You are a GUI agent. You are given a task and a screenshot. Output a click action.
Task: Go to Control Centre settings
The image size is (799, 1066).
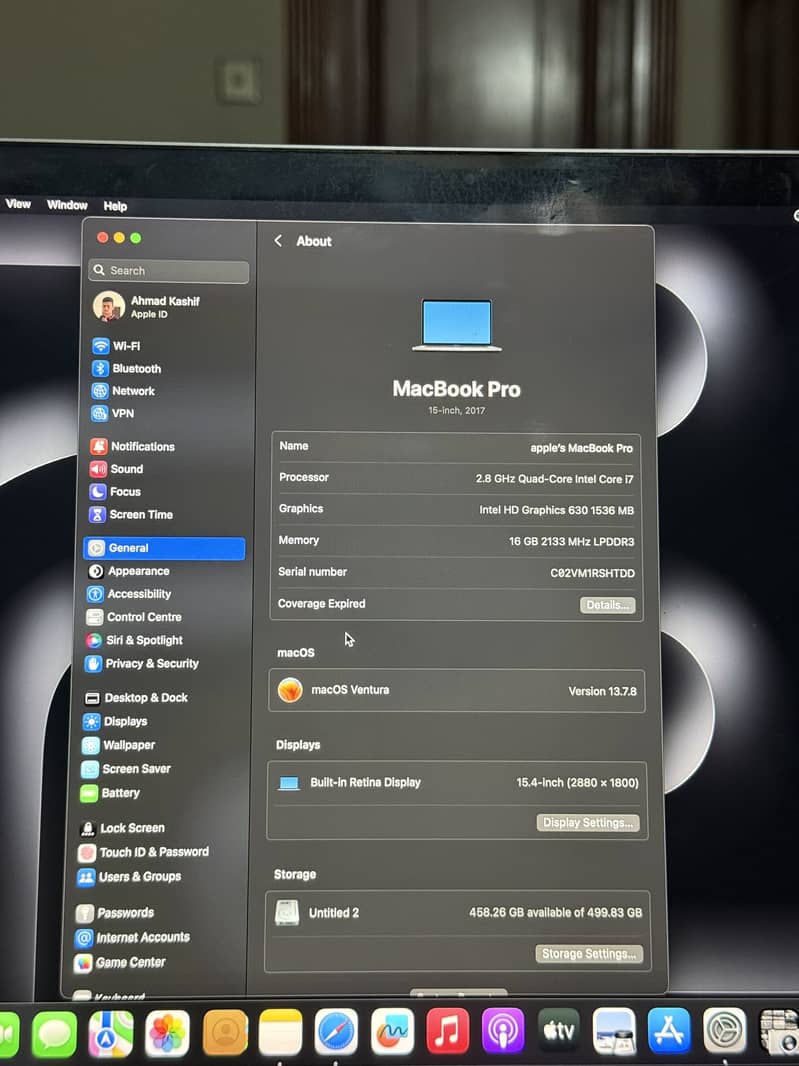[x=133, y=617]
